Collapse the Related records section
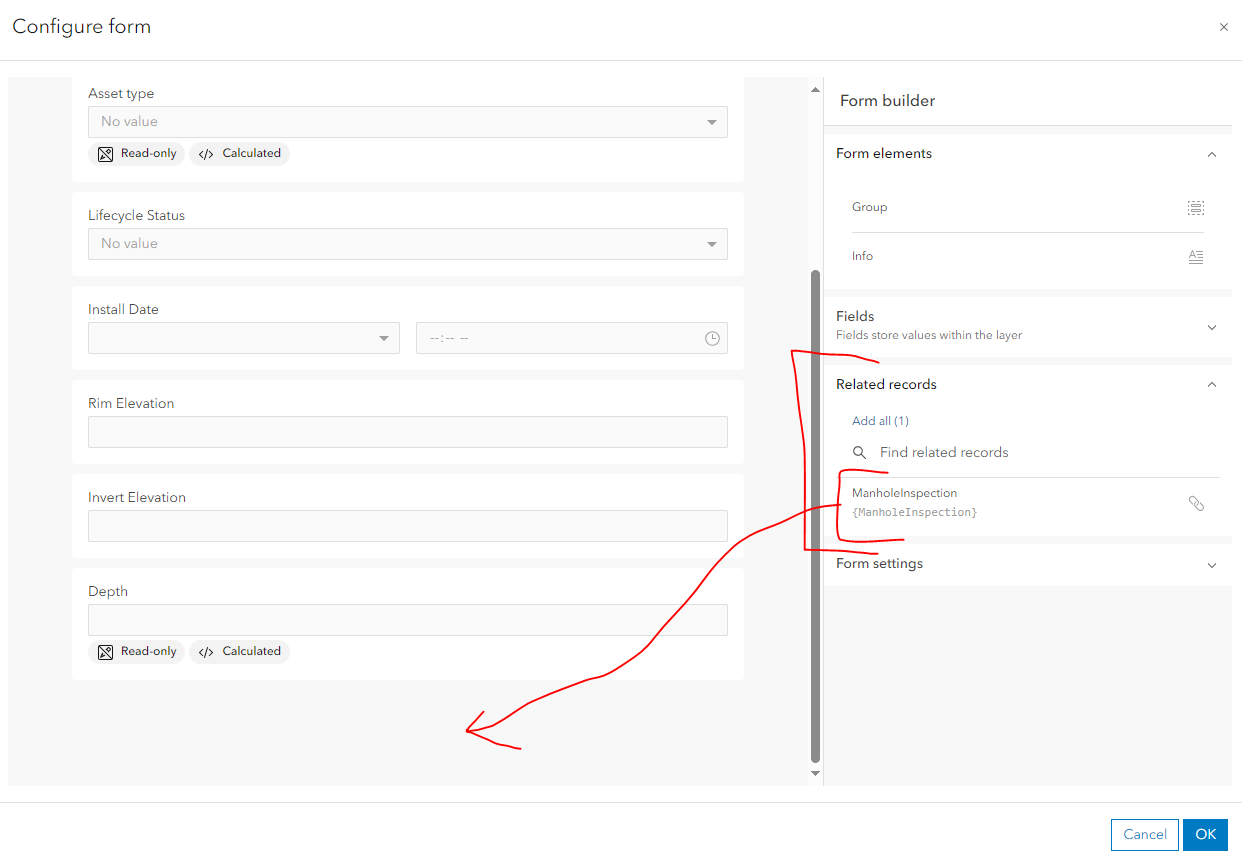Screen dimensions: 1242x862 1212,384
